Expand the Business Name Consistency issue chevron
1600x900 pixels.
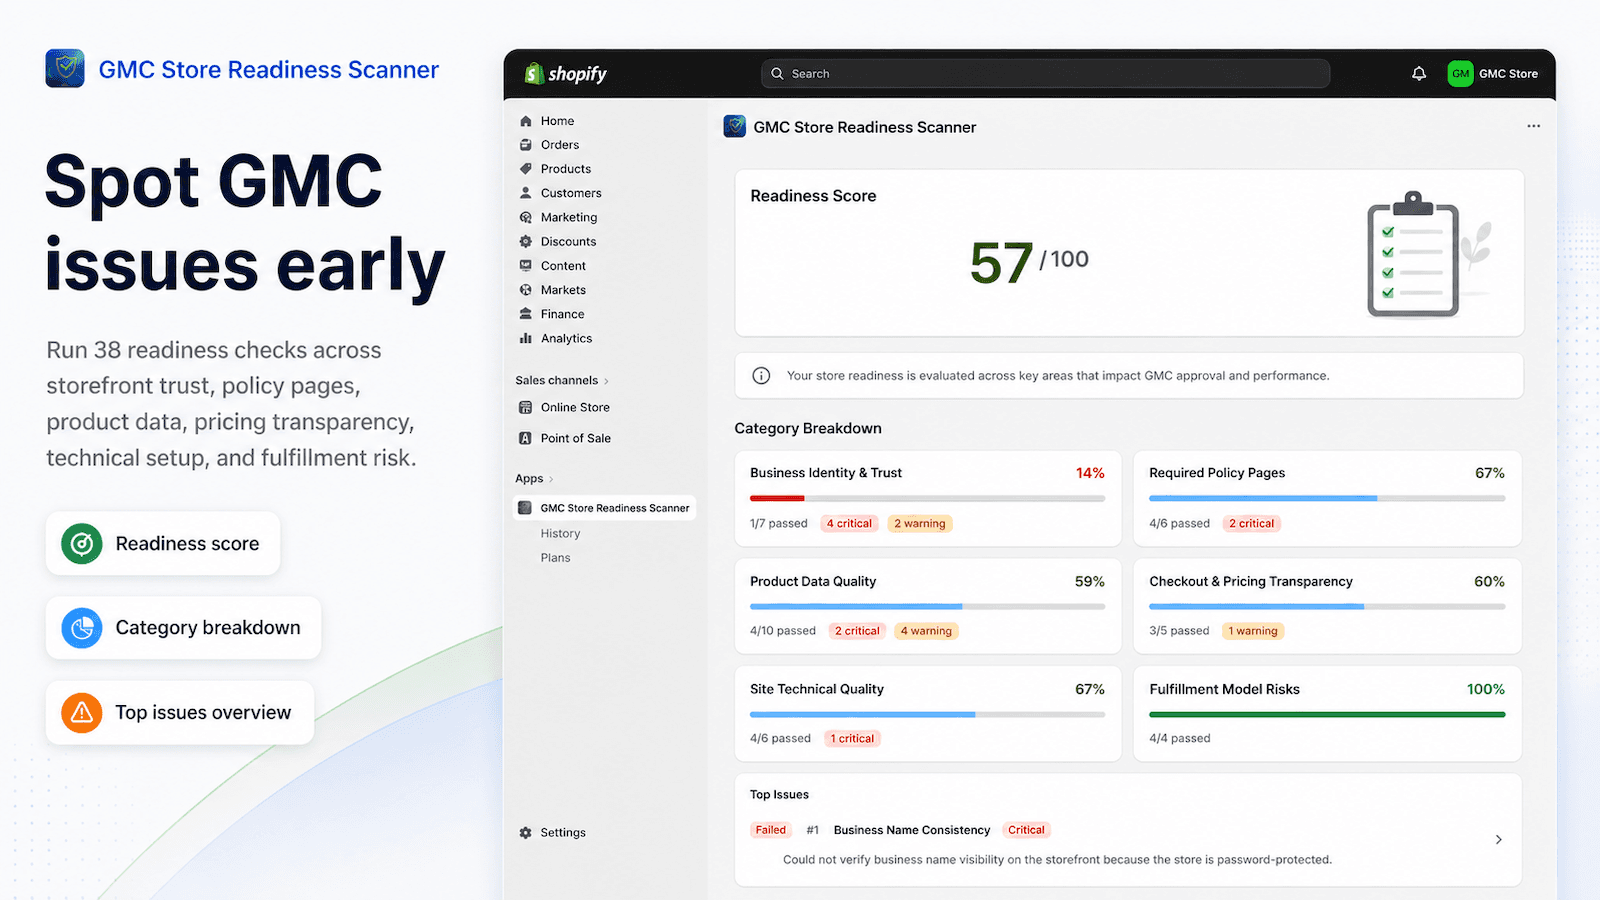(1498, 840)
